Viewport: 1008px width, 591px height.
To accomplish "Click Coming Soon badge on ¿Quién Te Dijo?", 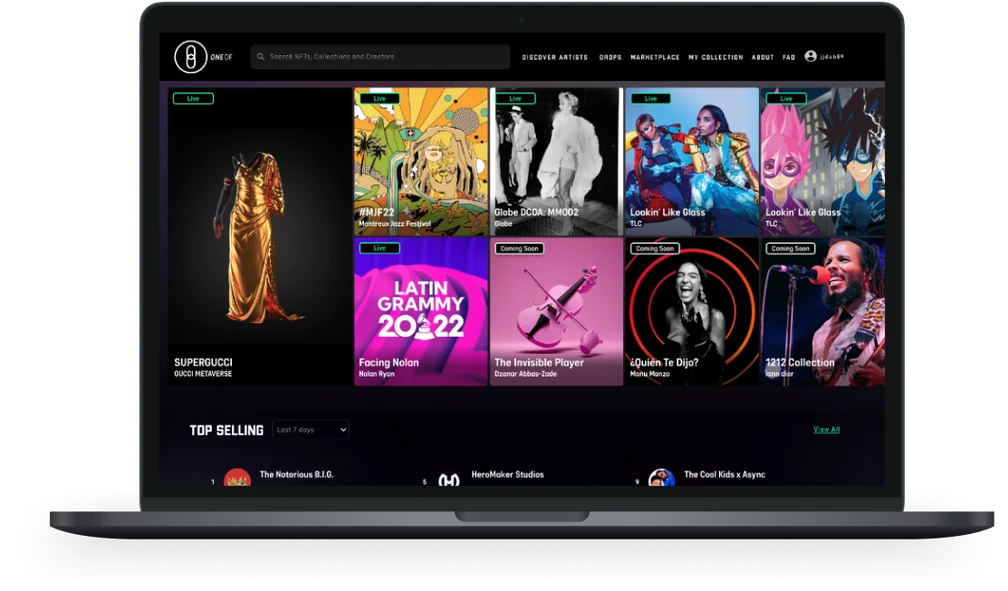I will click(x=655, y=248).
